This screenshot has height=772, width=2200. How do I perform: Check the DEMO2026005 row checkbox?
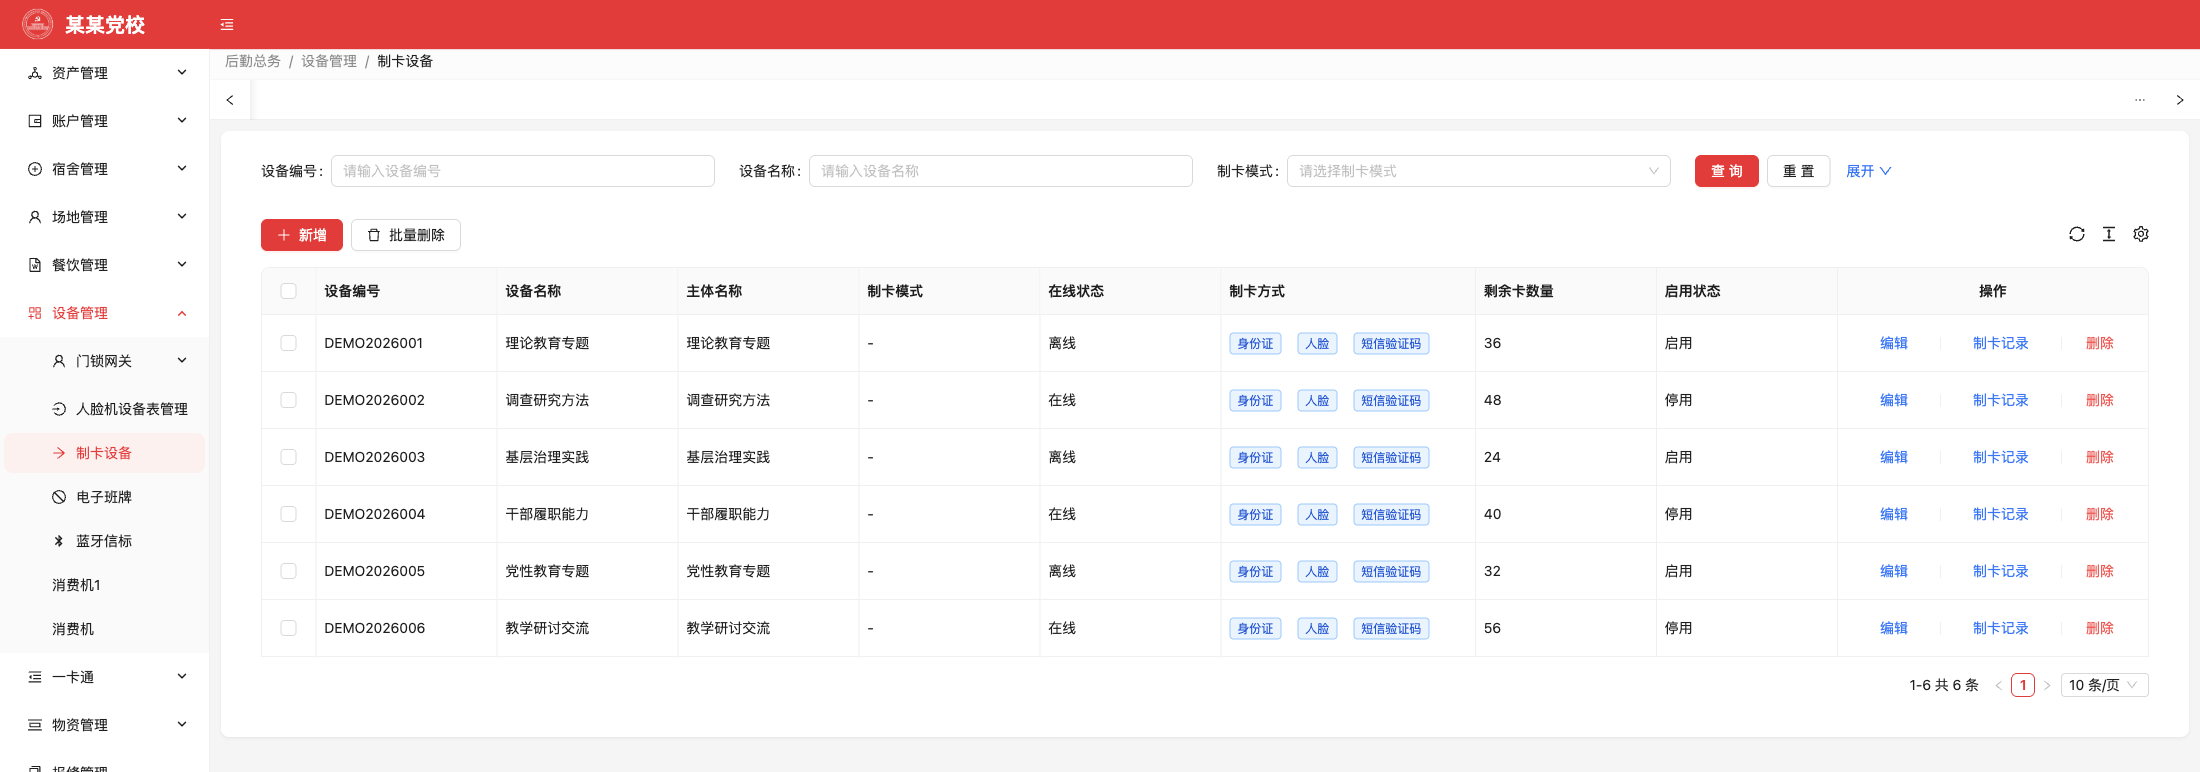[289, 571]
